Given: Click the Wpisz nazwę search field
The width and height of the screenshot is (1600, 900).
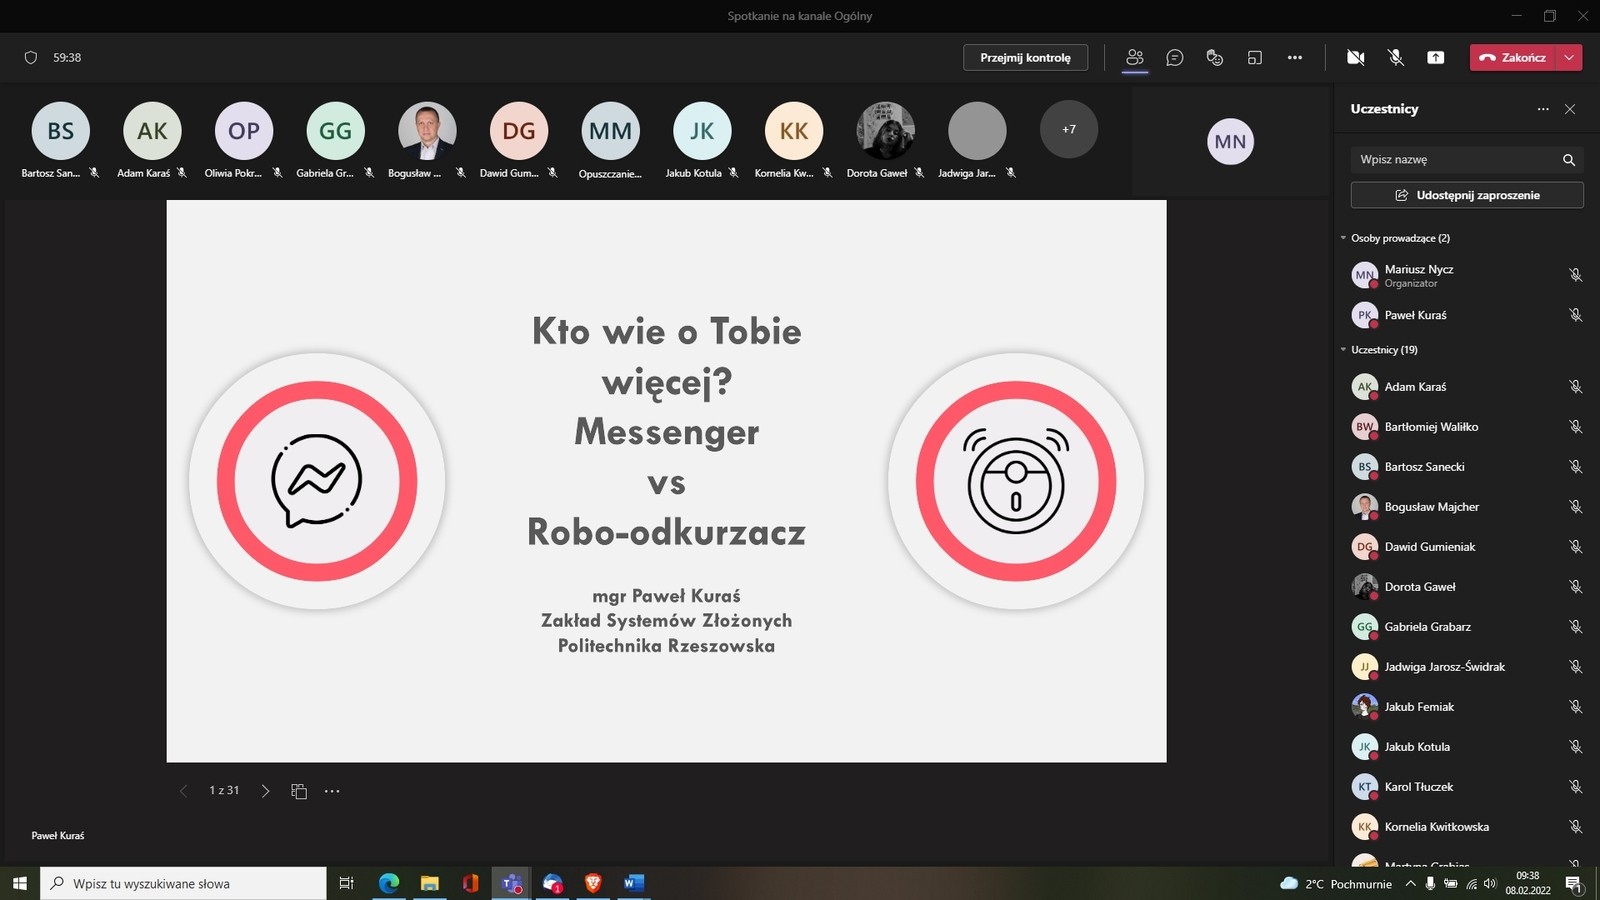Looking at the screenshot, I should coord(1455,160).
